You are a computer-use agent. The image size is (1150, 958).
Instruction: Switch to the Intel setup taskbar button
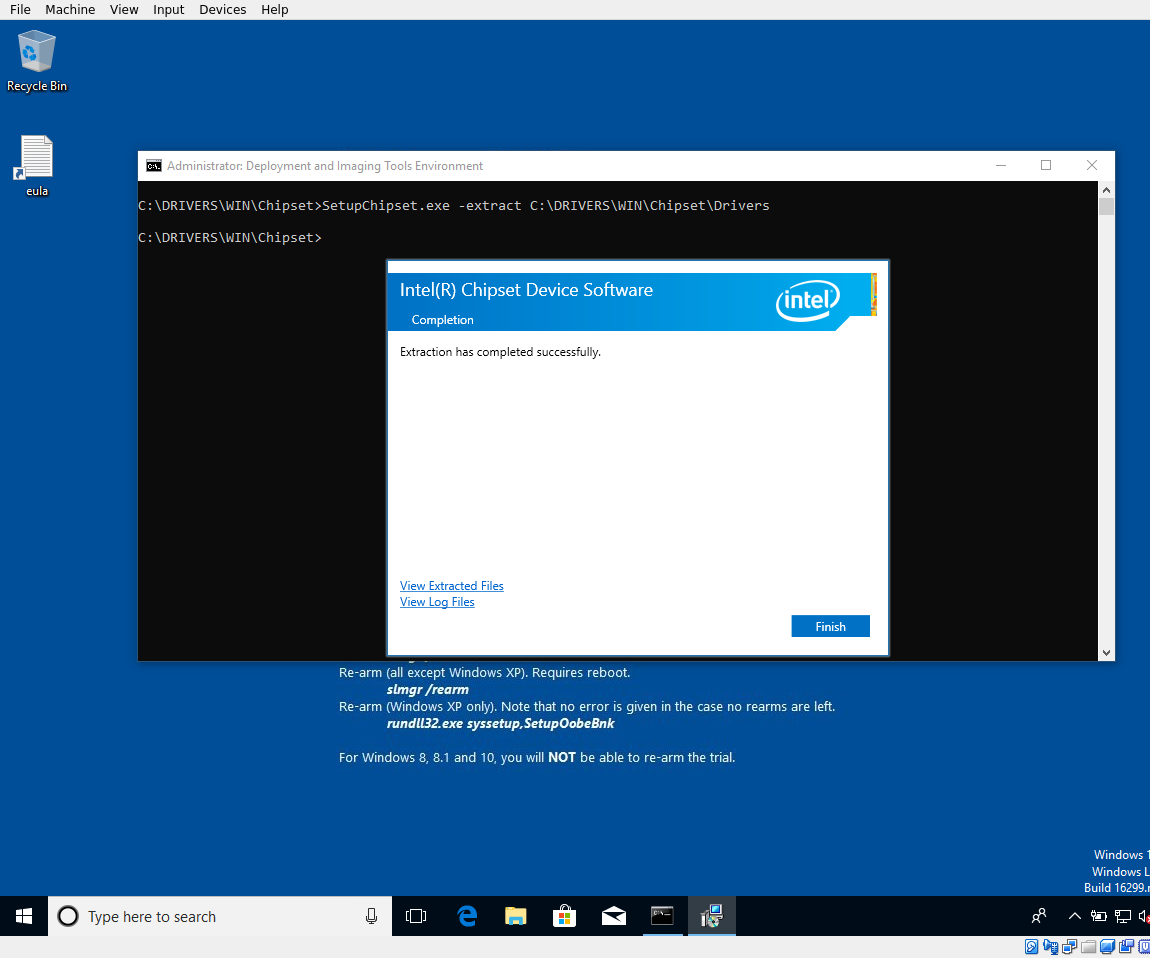pos(711,916)
